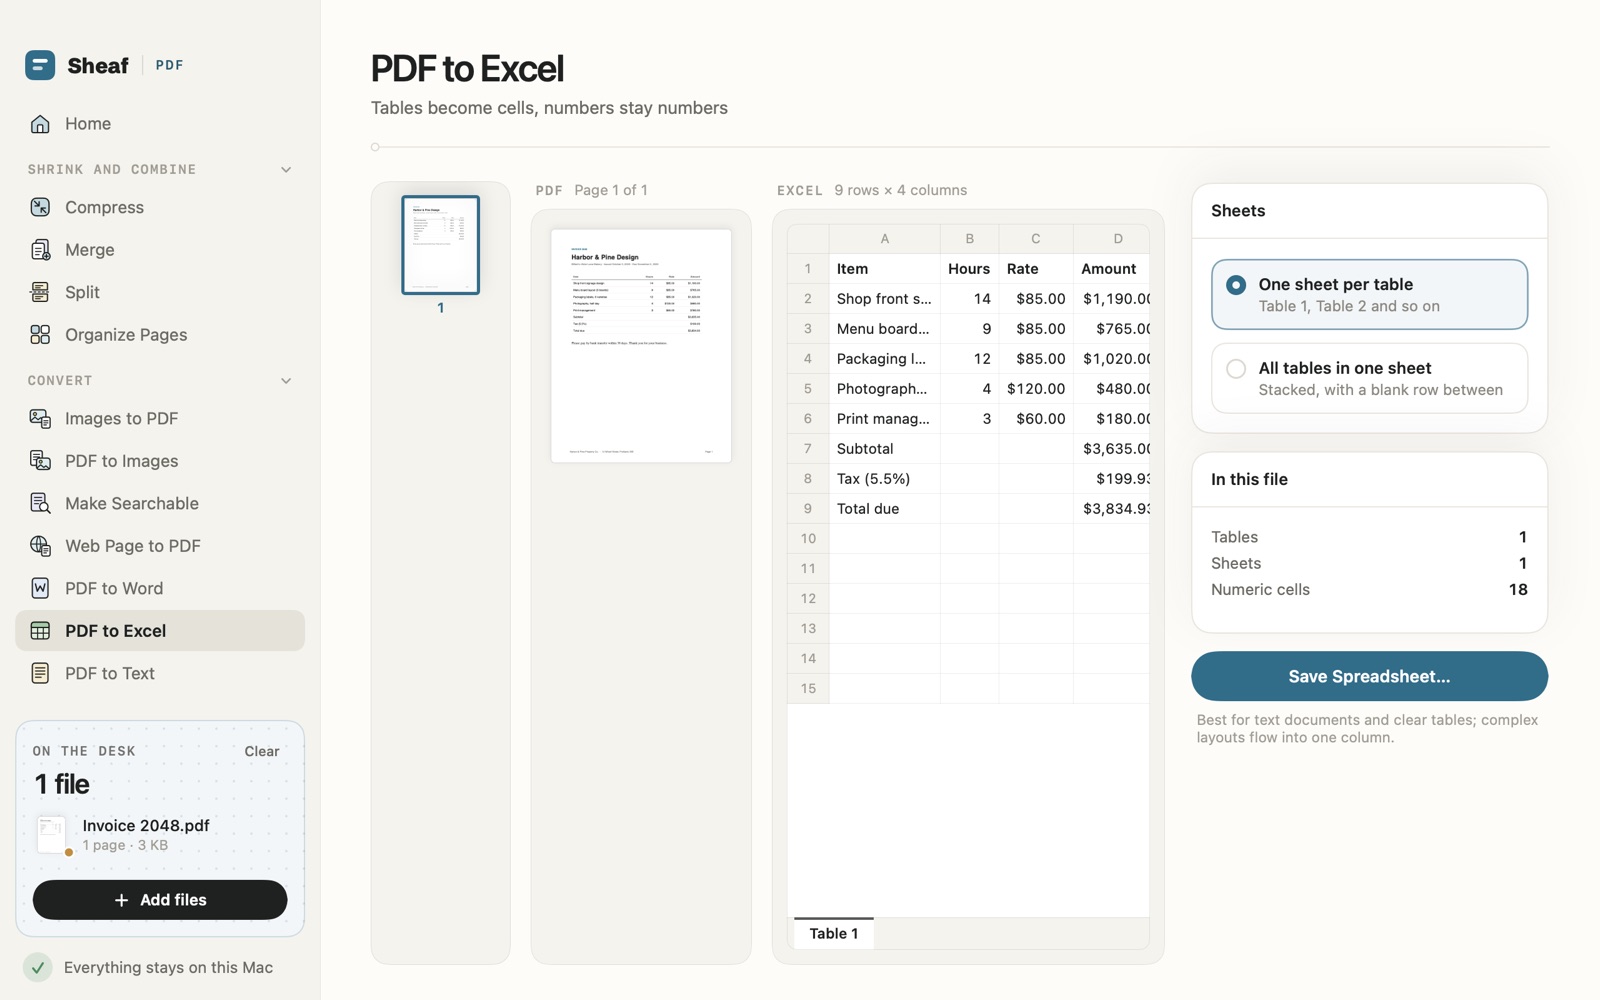Click the '9 rows × 4 columns' label

[901, 190]
